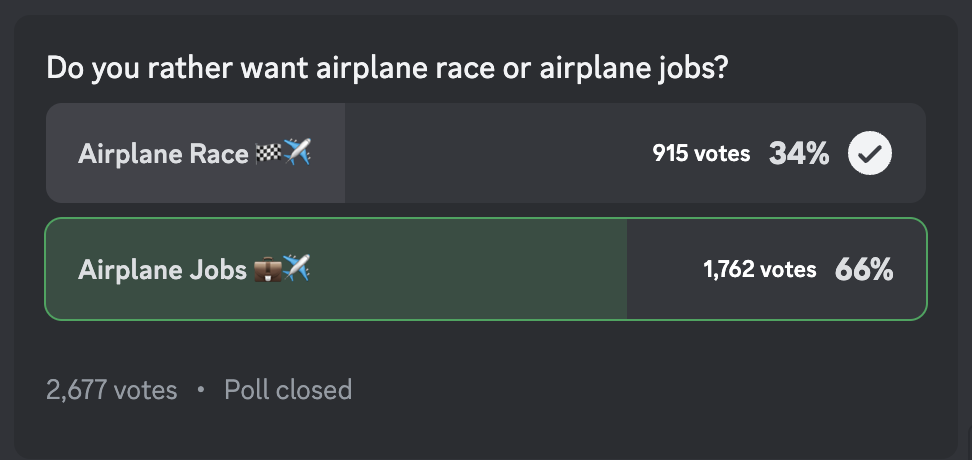Click the poll question heading
972x460 pixels.
tap(387, 68)
